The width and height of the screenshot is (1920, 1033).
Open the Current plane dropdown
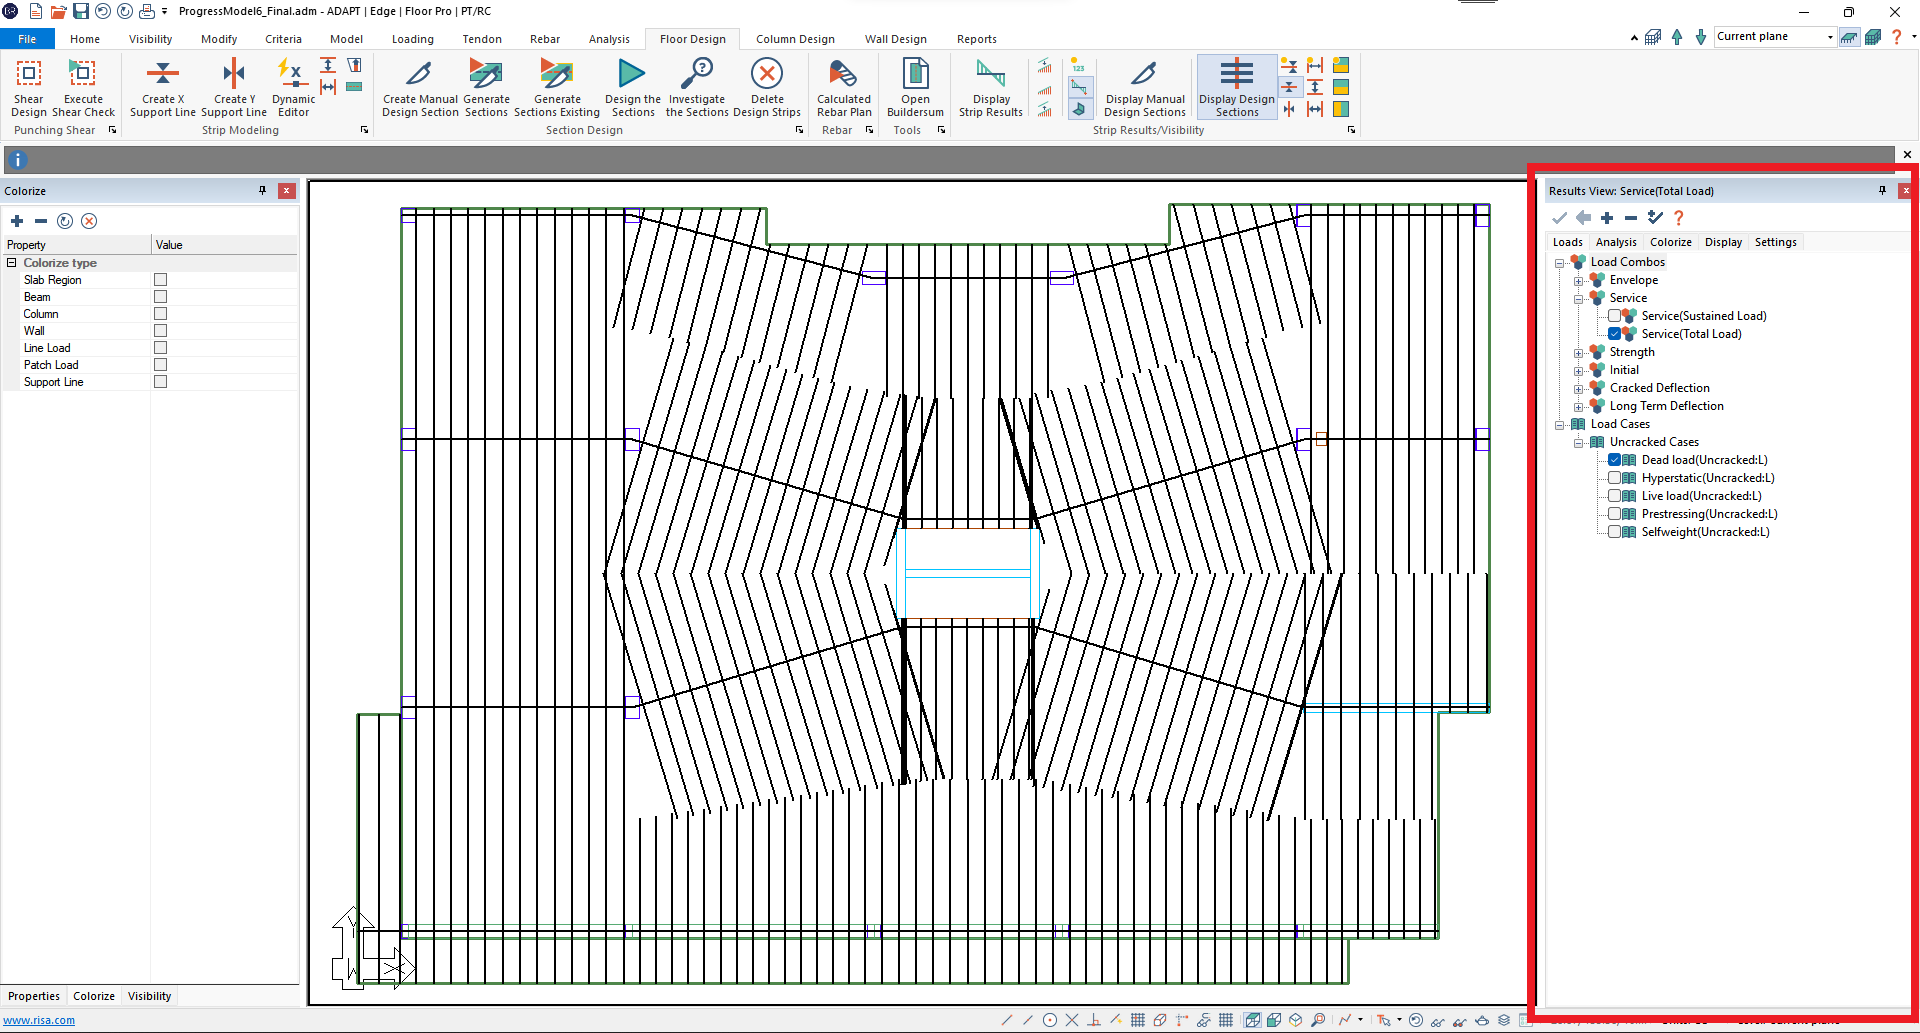click(x=1830, y=37)
